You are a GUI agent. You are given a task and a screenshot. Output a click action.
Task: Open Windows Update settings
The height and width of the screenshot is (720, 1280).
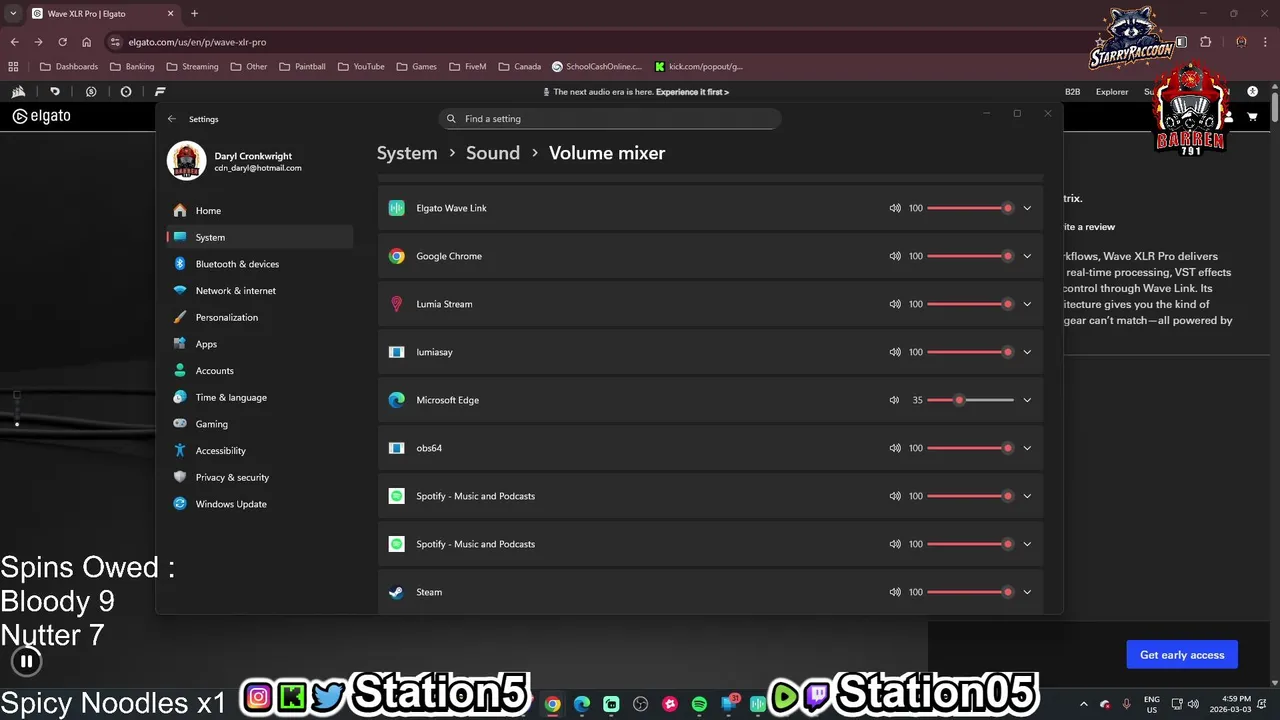click(259, 504)
